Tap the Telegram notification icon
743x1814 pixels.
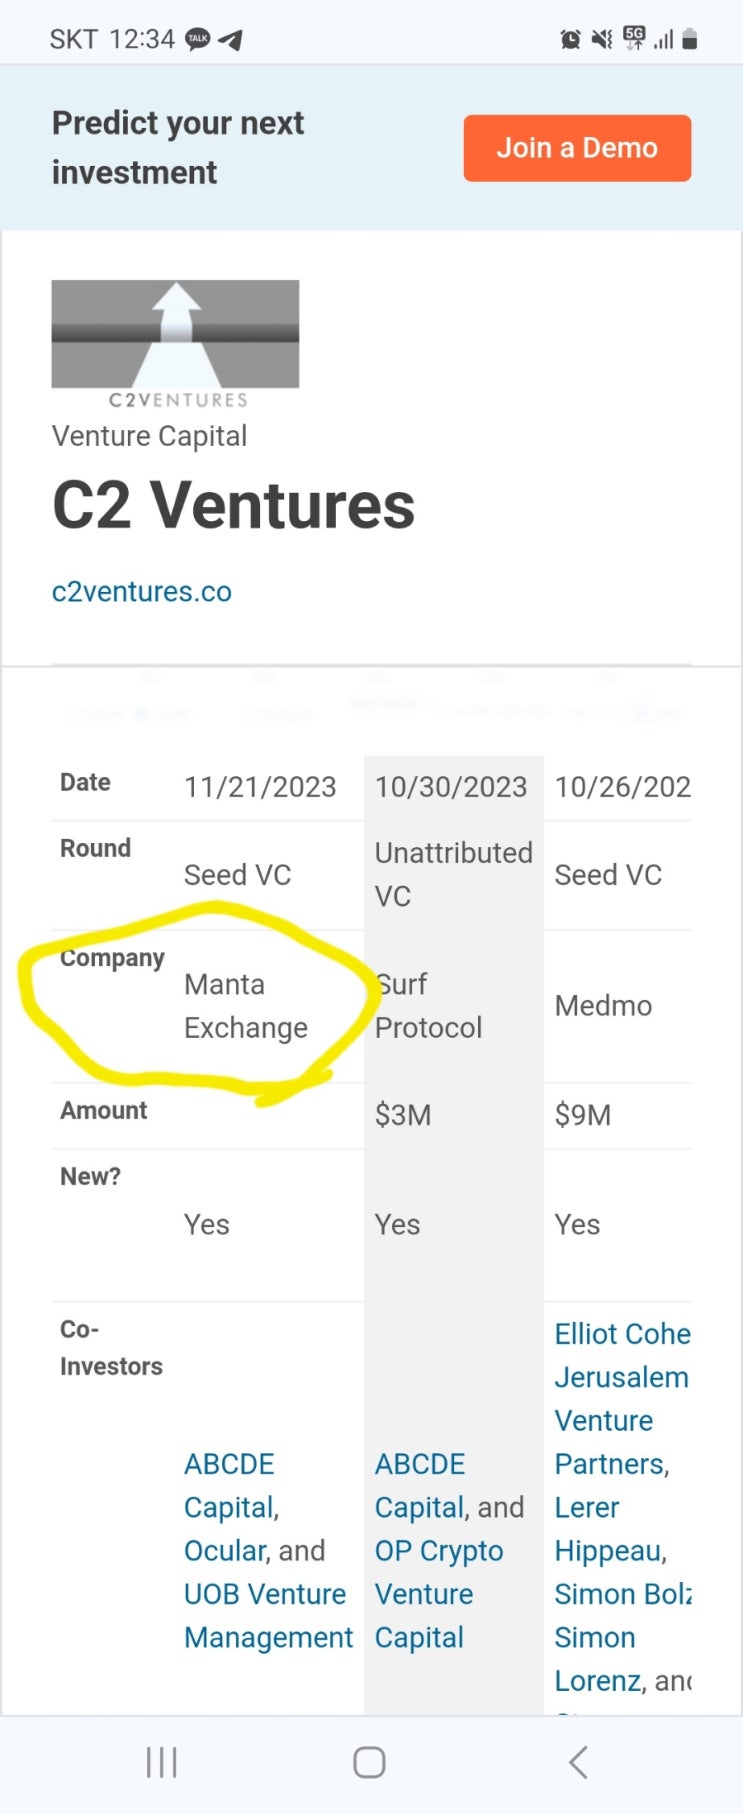tap(231, 40)
